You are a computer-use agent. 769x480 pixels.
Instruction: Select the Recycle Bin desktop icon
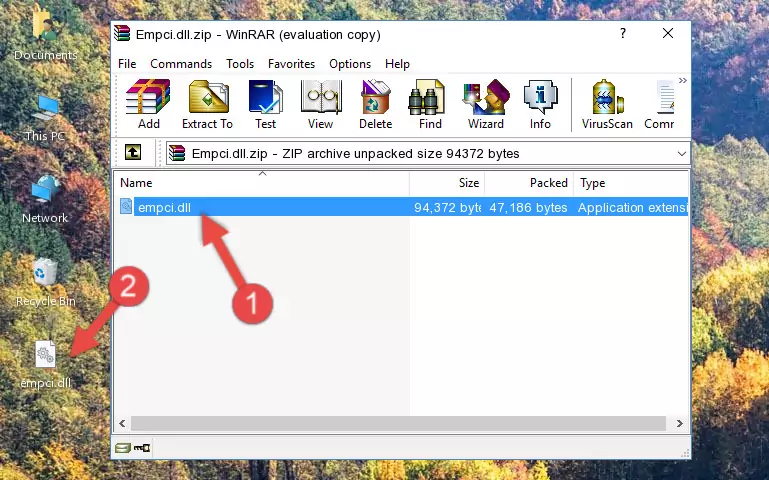pos(45,283)
